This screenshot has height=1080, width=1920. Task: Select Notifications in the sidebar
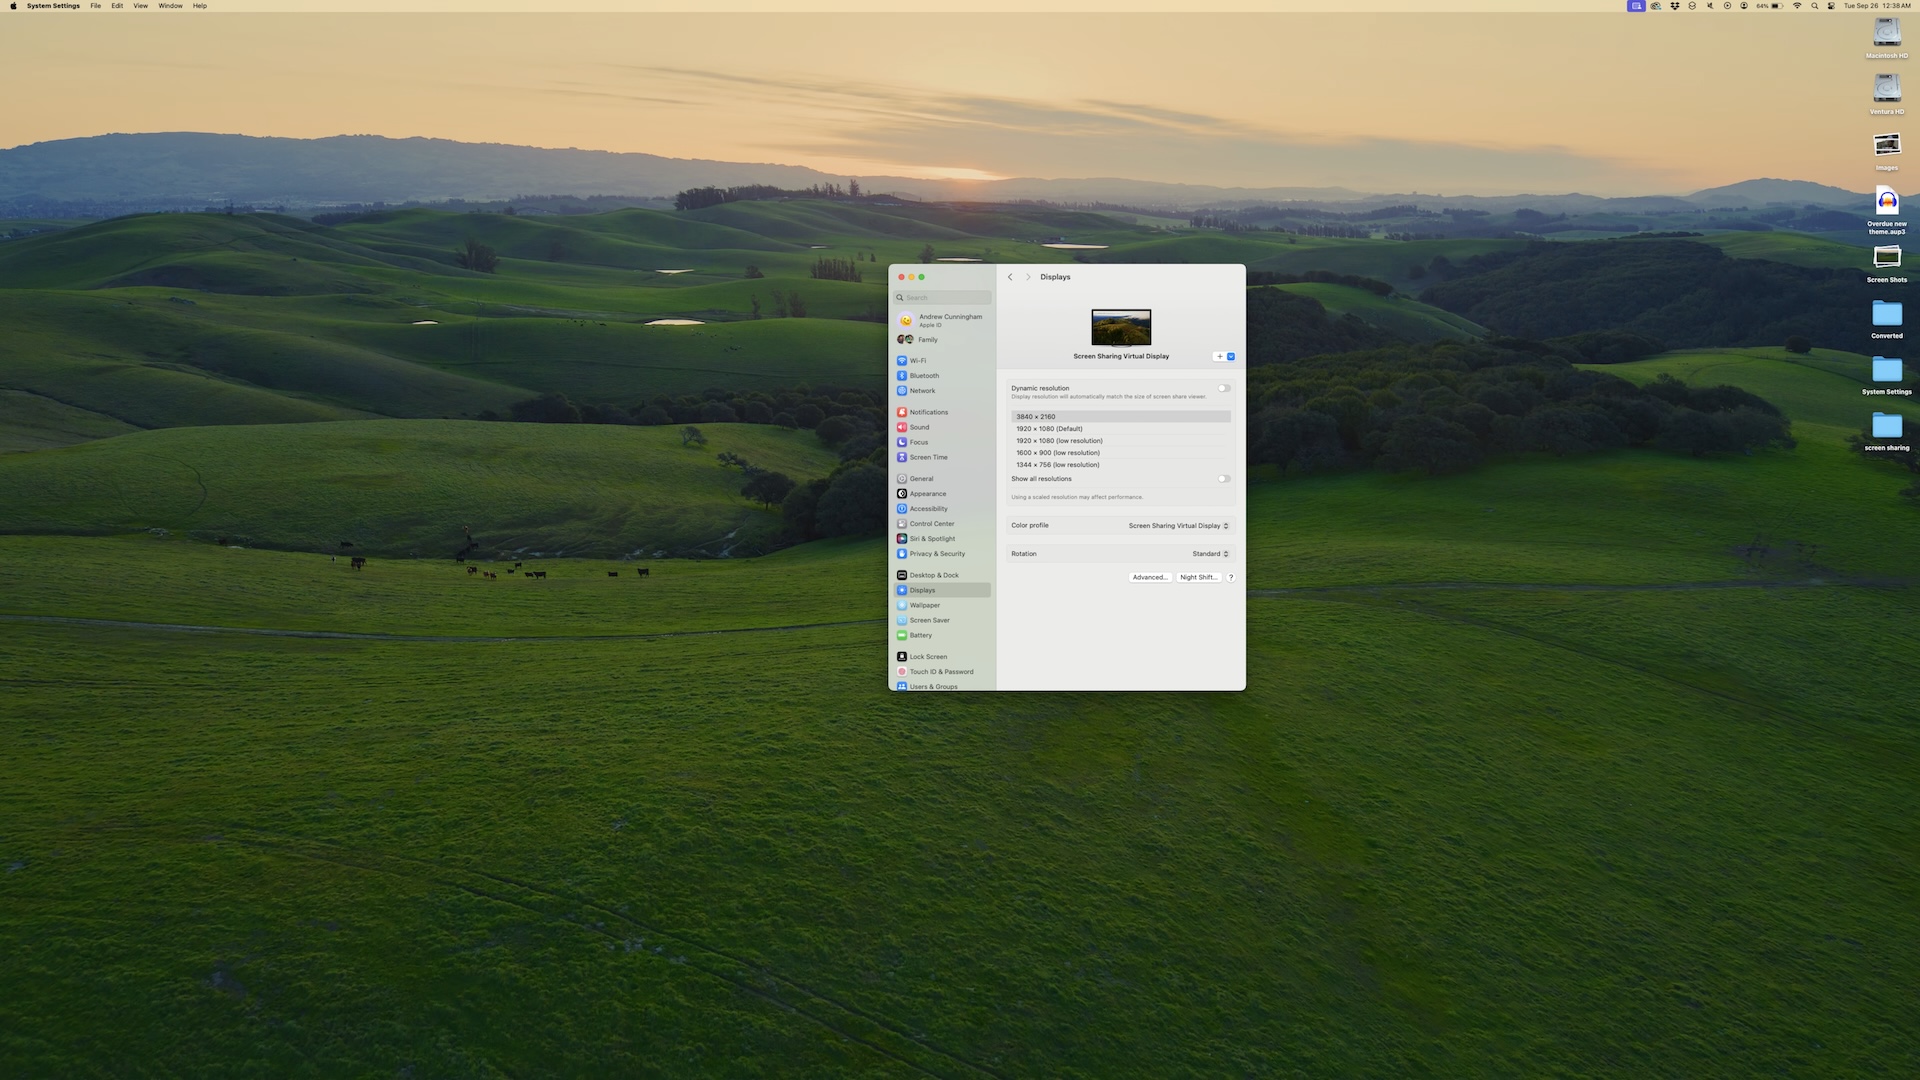928,412
